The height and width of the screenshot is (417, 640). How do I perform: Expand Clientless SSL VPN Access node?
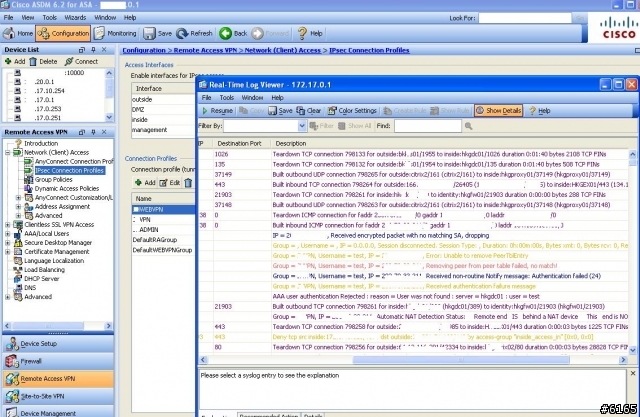(x=7, y=224)
